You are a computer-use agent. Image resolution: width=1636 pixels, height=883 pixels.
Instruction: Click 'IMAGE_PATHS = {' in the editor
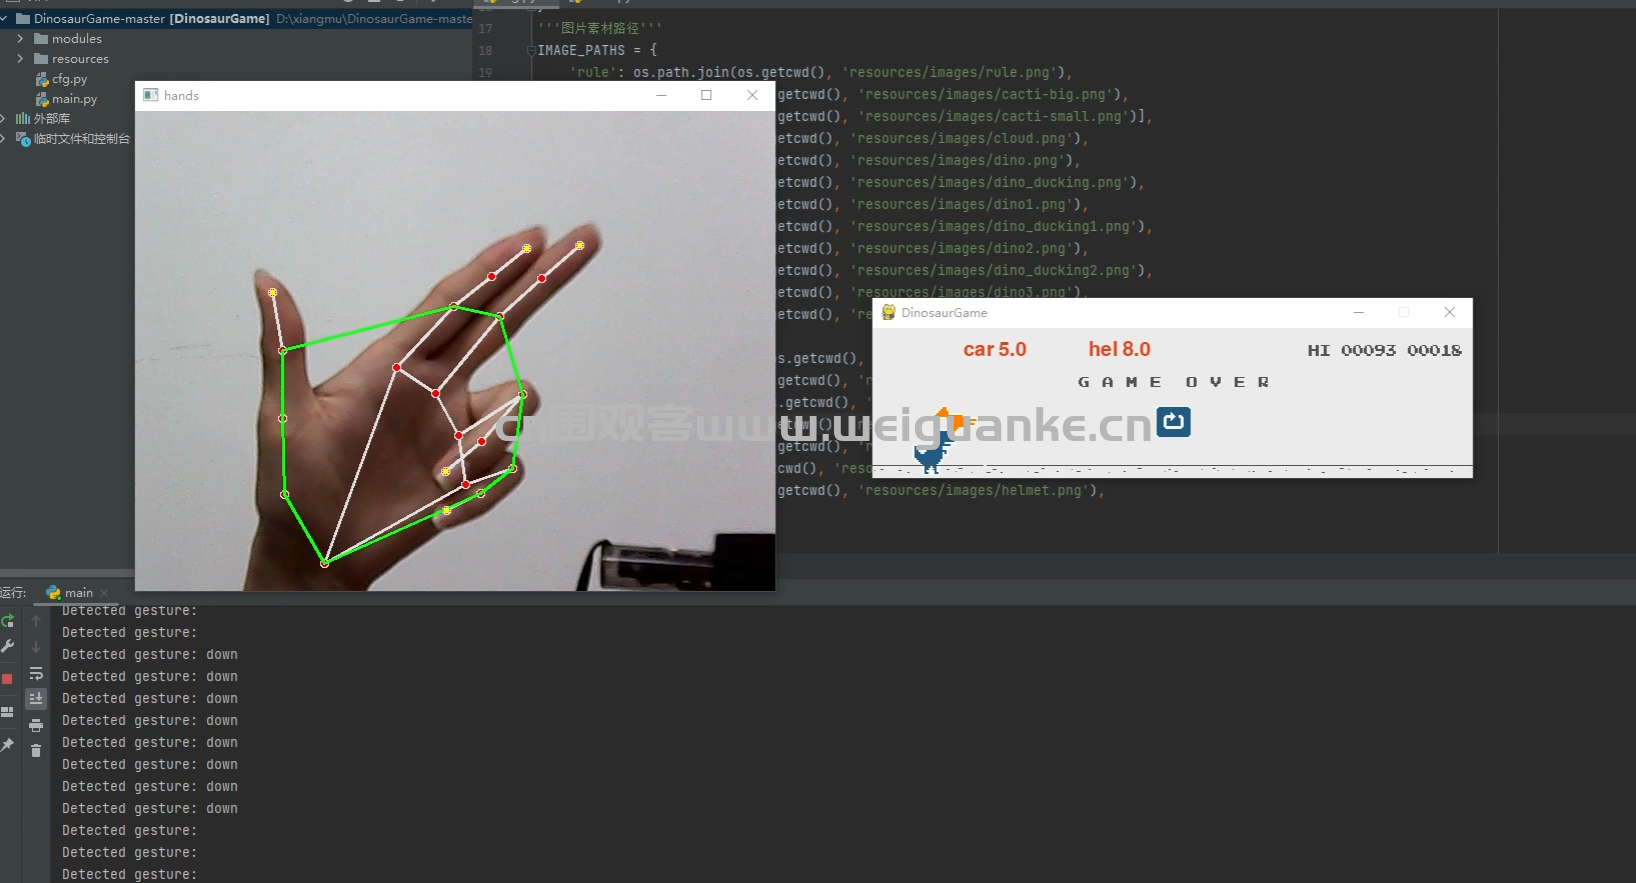(597, 50)
